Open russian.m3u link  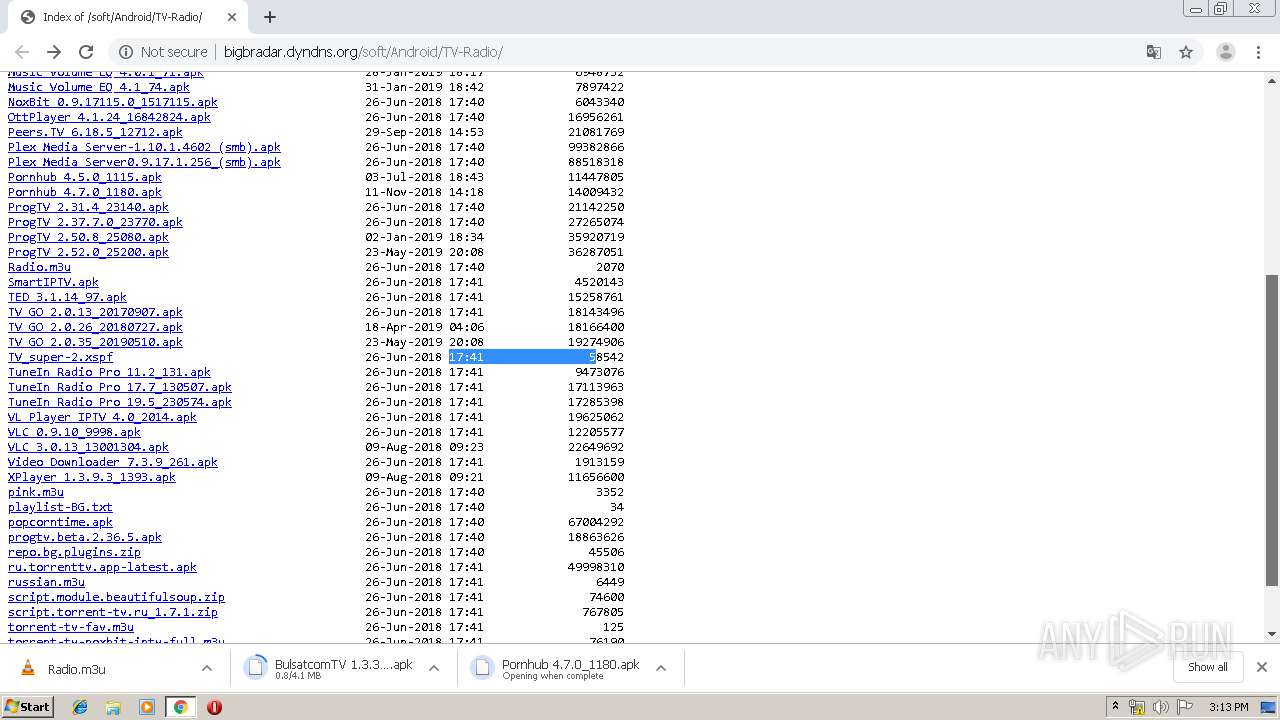click(46, 582)
